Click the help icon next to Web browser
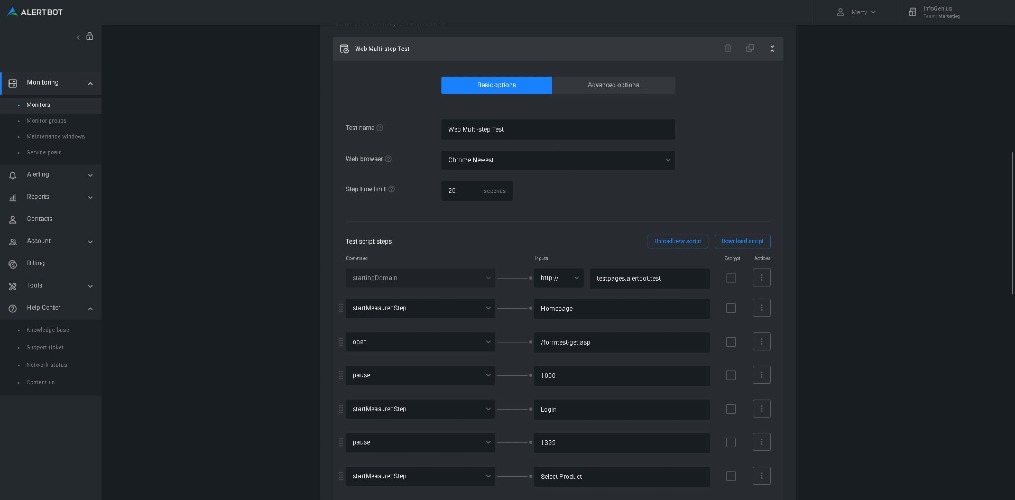1015x500 pixels. click(388, 159)
